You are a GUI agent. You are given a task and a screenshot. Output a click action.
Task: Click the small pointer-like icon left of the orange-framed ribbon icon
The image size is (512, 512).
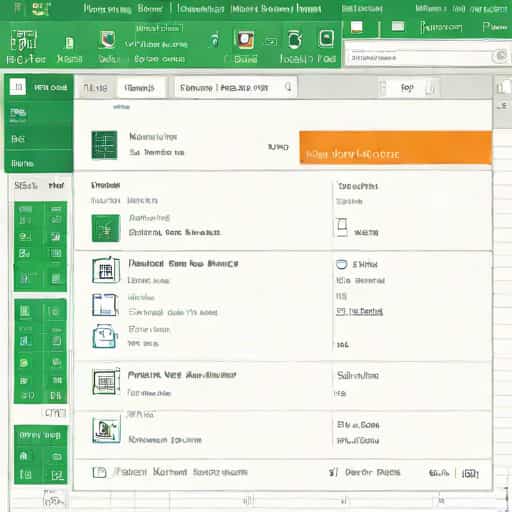215,40
